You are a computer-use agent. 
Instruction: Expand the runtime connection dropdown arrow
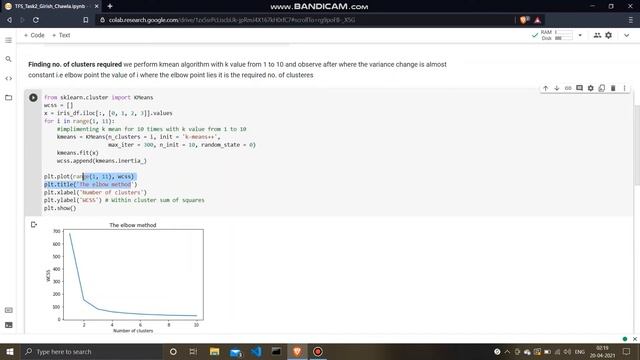pos(580,35)
